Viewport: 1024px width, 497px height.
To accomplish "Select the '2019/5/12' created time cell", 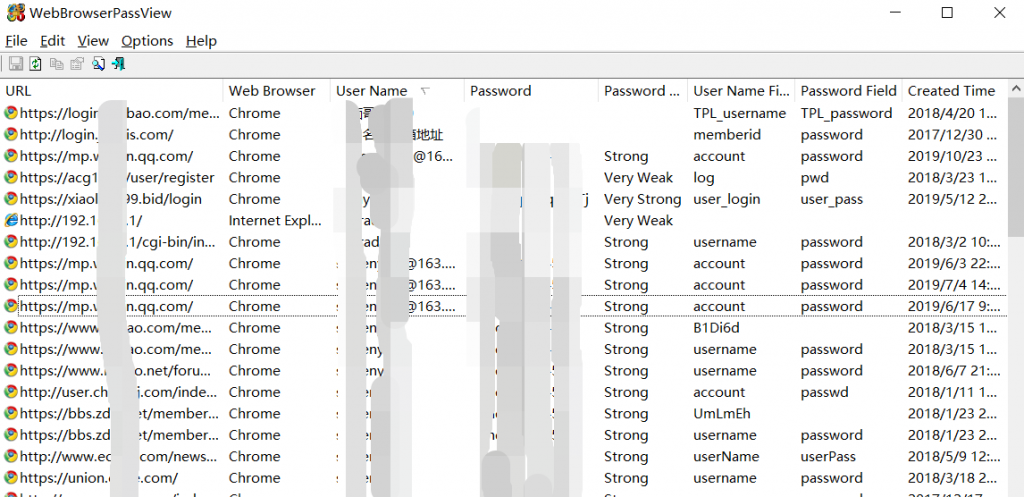I will tap(953, 199).
